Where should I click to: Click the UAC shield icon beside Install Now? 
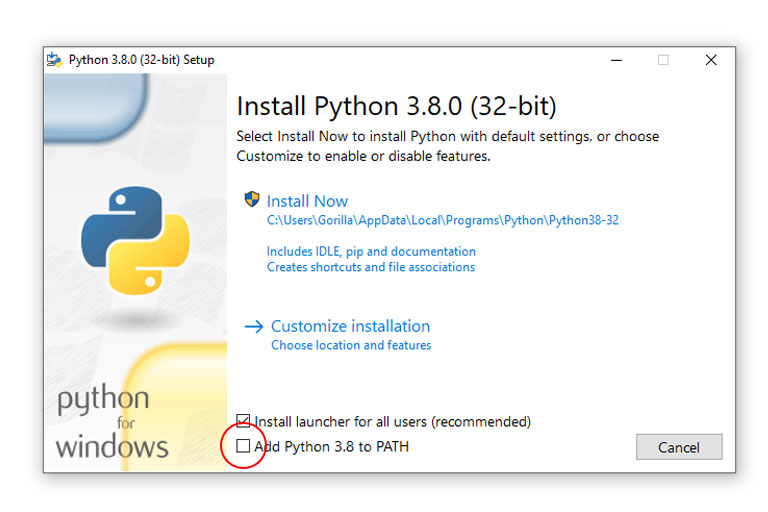tap(252, 199)
